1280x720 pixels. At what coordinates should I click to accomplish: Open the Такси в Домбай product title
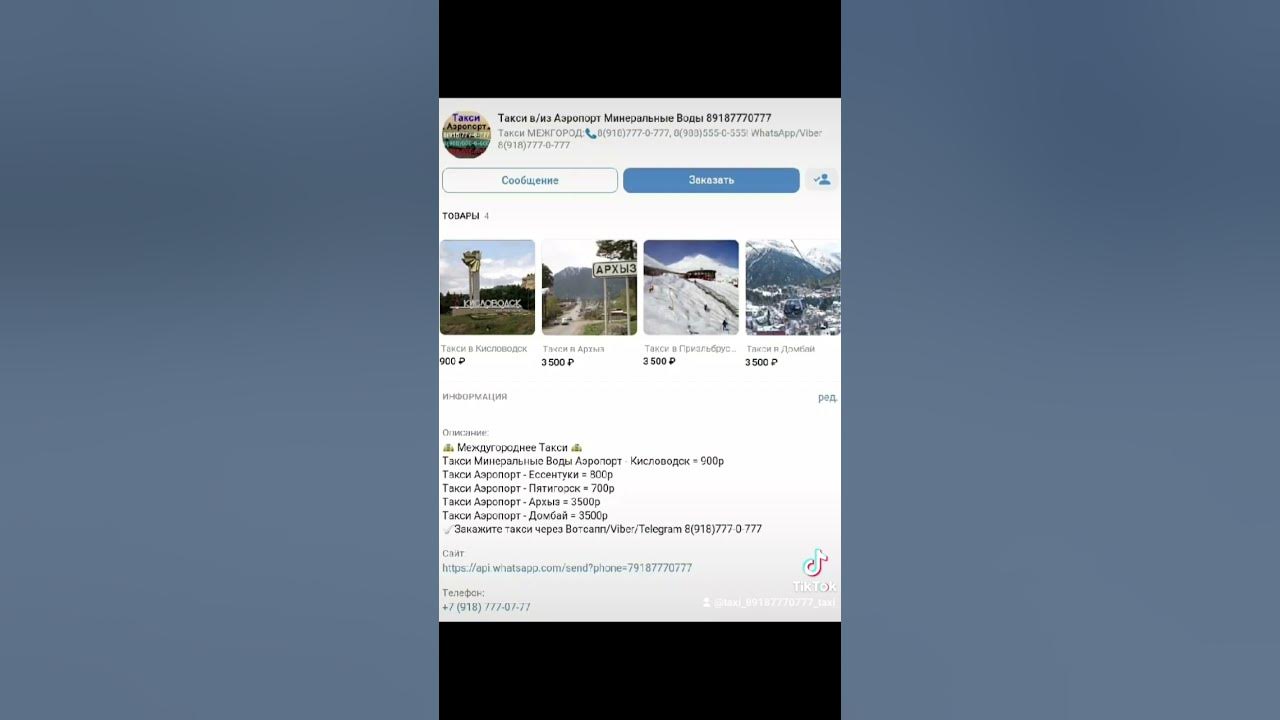[x=781, y=349]
